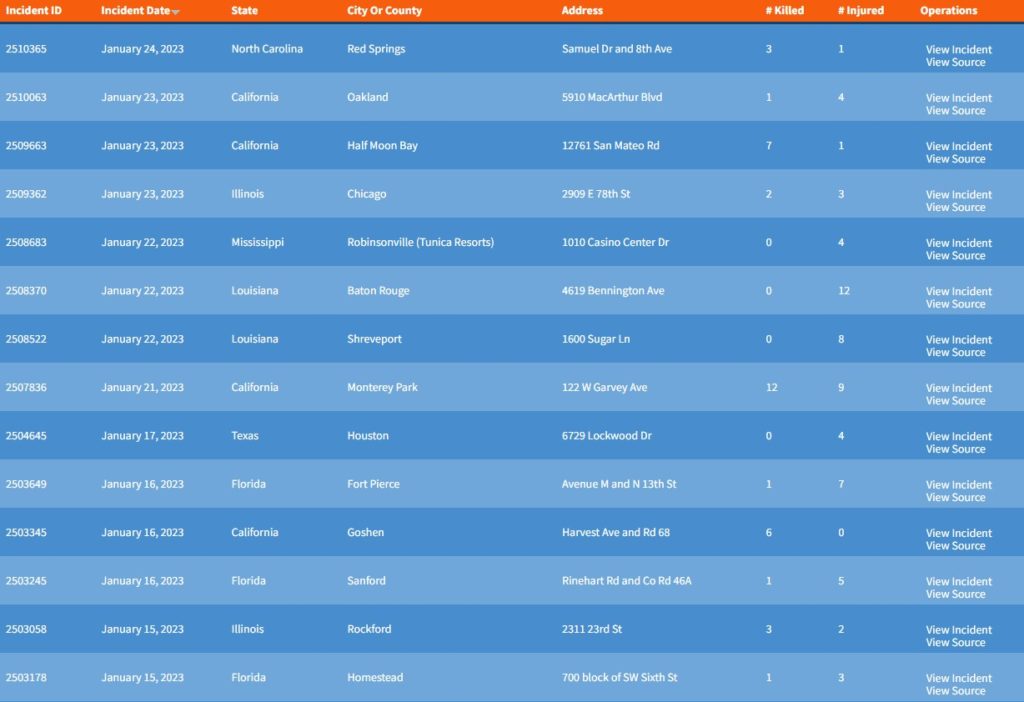This screenshot has width=1024, height=702.
Task: Open View Incident for Red Springs
Action: pos(958,49)
